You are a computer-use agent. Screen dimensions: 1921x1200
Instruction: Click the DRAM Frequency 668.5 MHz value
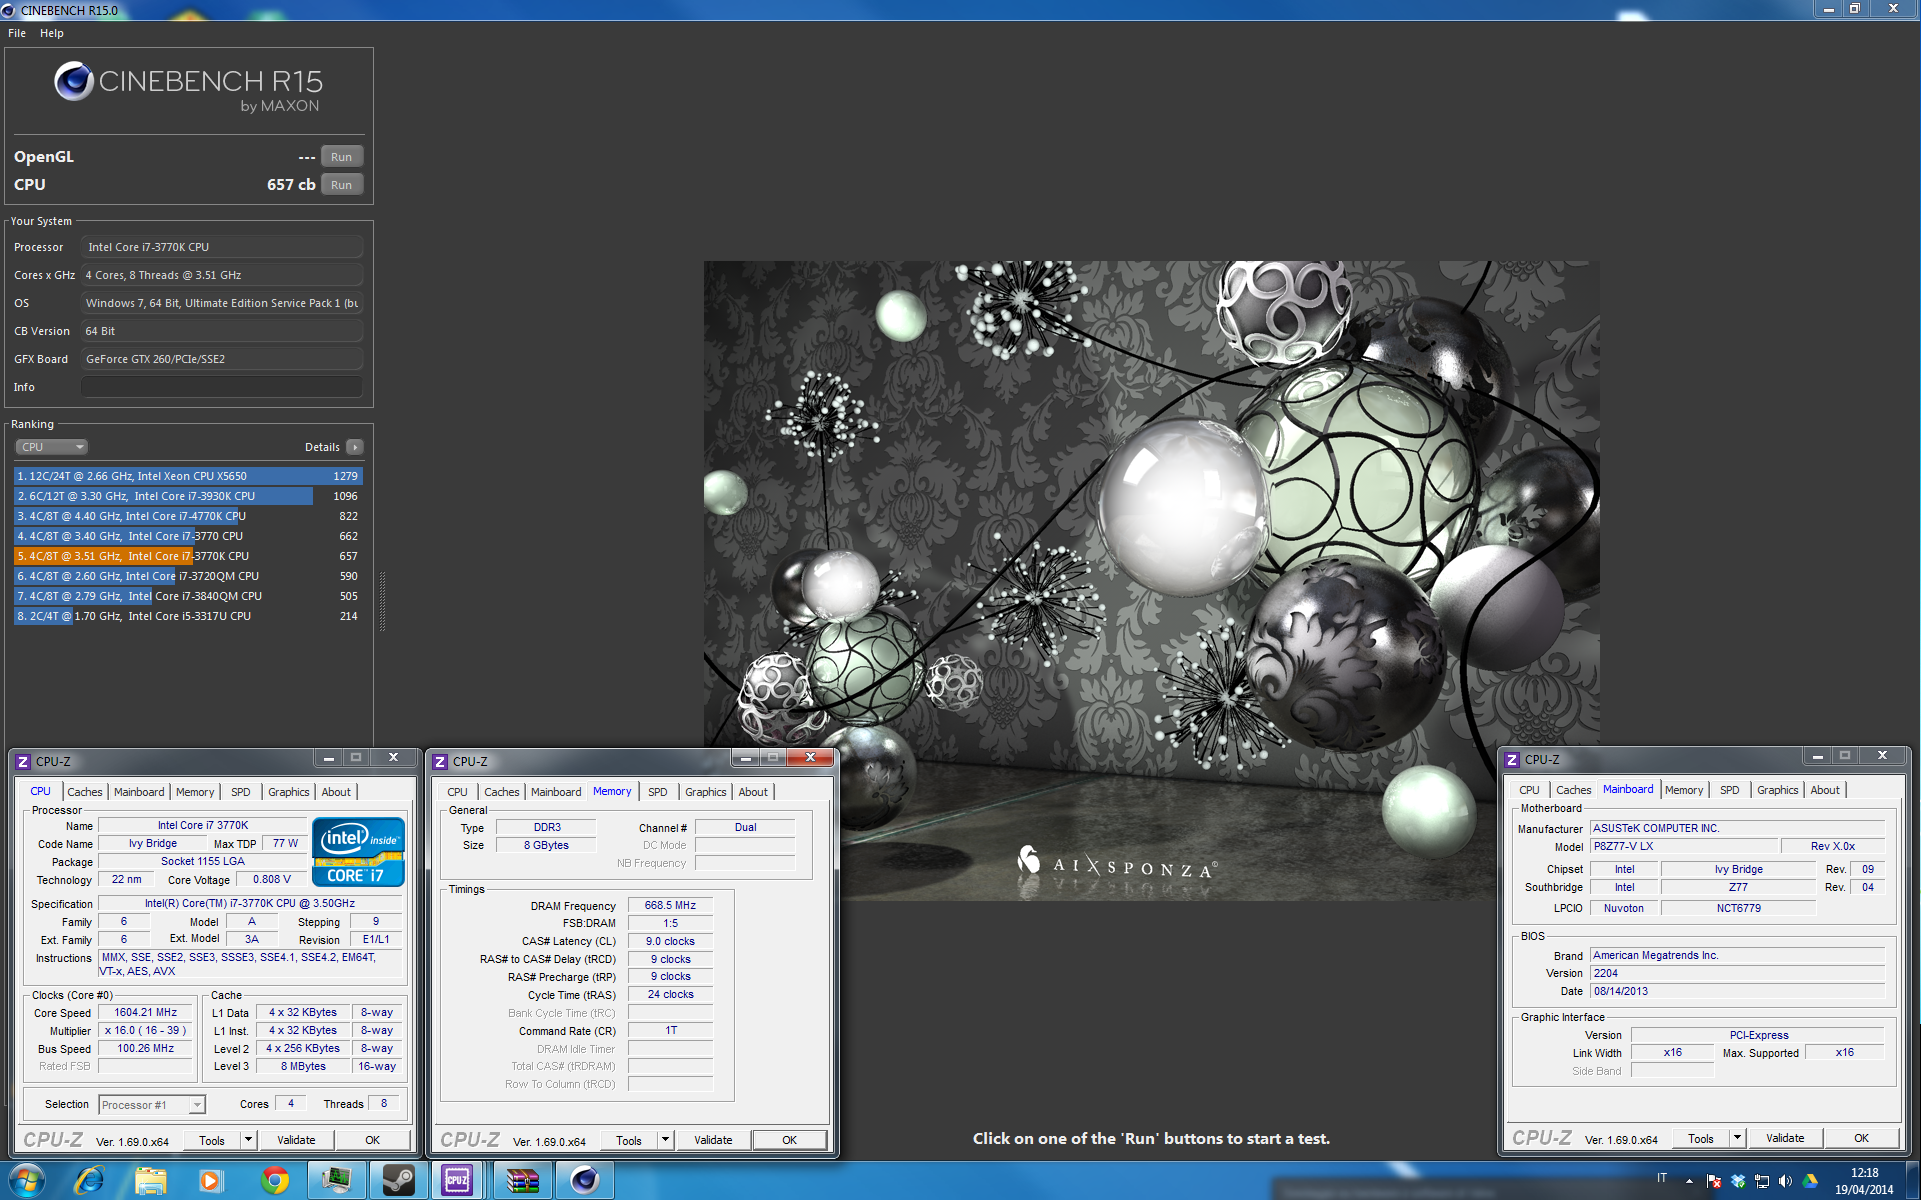click(x=670, y=905)
